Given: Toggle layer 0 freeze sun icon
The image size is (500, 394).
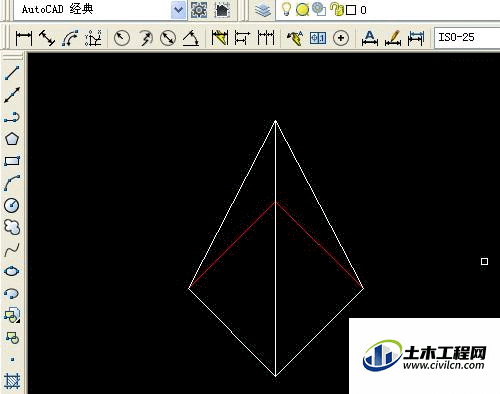Looking at the screenshot, I should 302,10.
